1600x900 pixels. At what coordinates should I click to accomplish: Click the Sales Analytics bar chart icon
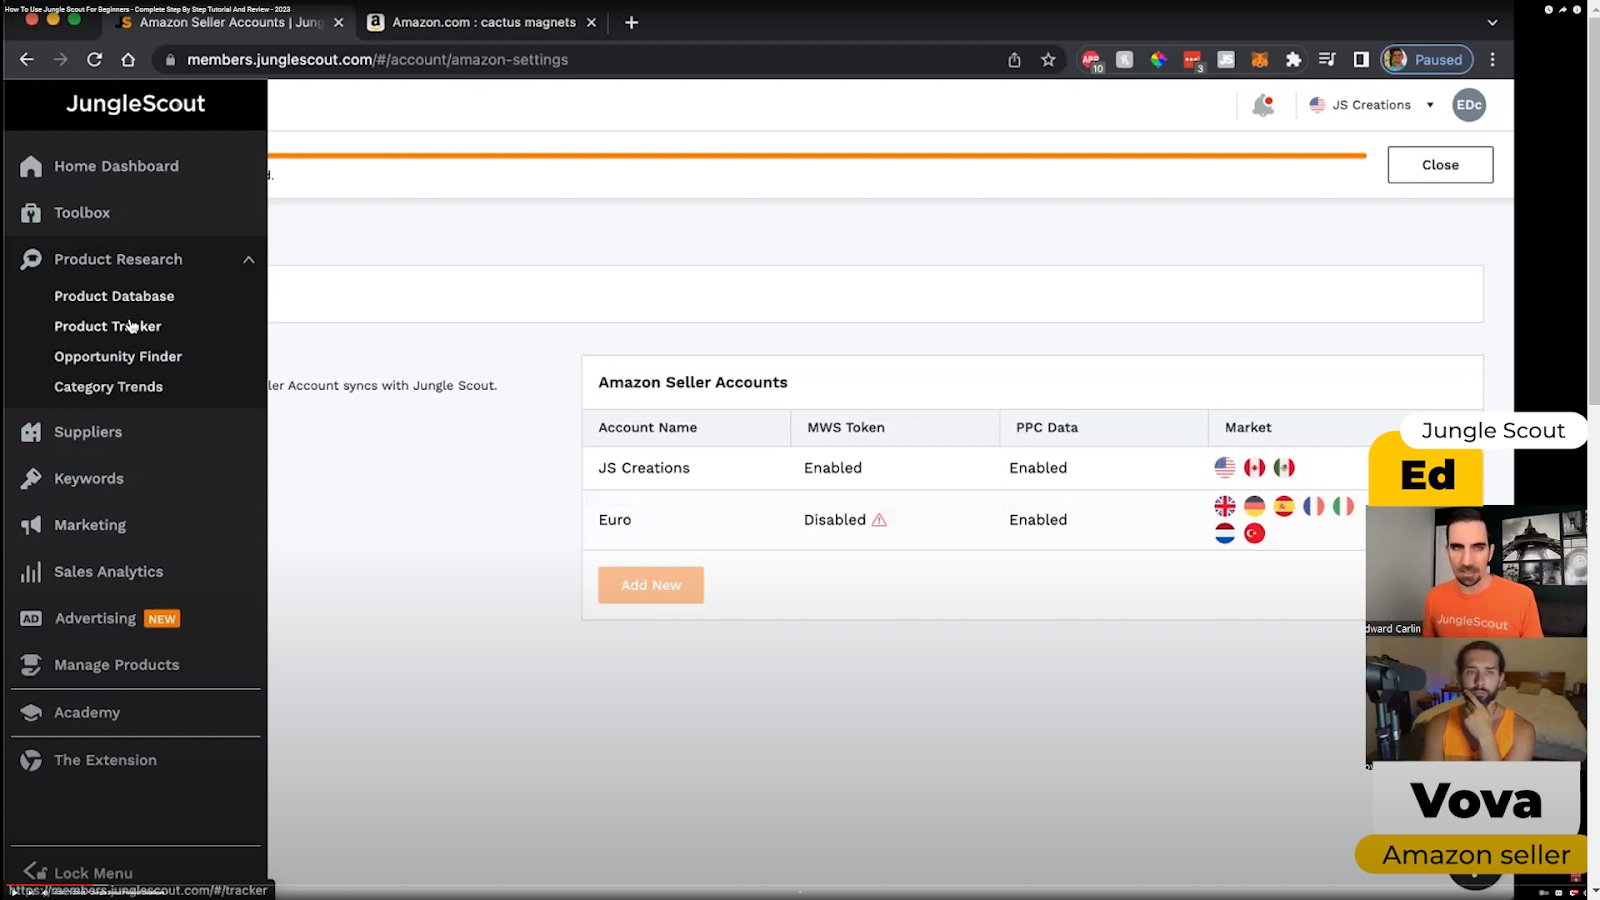(31, 572)
